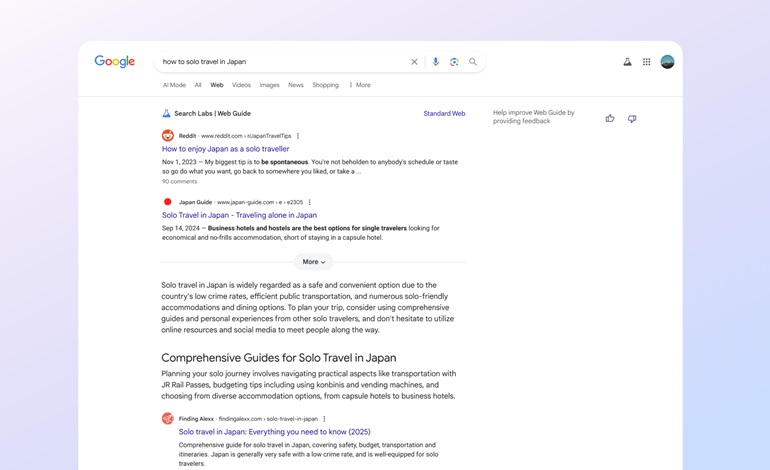Image resolution: width=770 pixels, height=470 pixels.
Task: Click the Google logo
Action: 114,61
